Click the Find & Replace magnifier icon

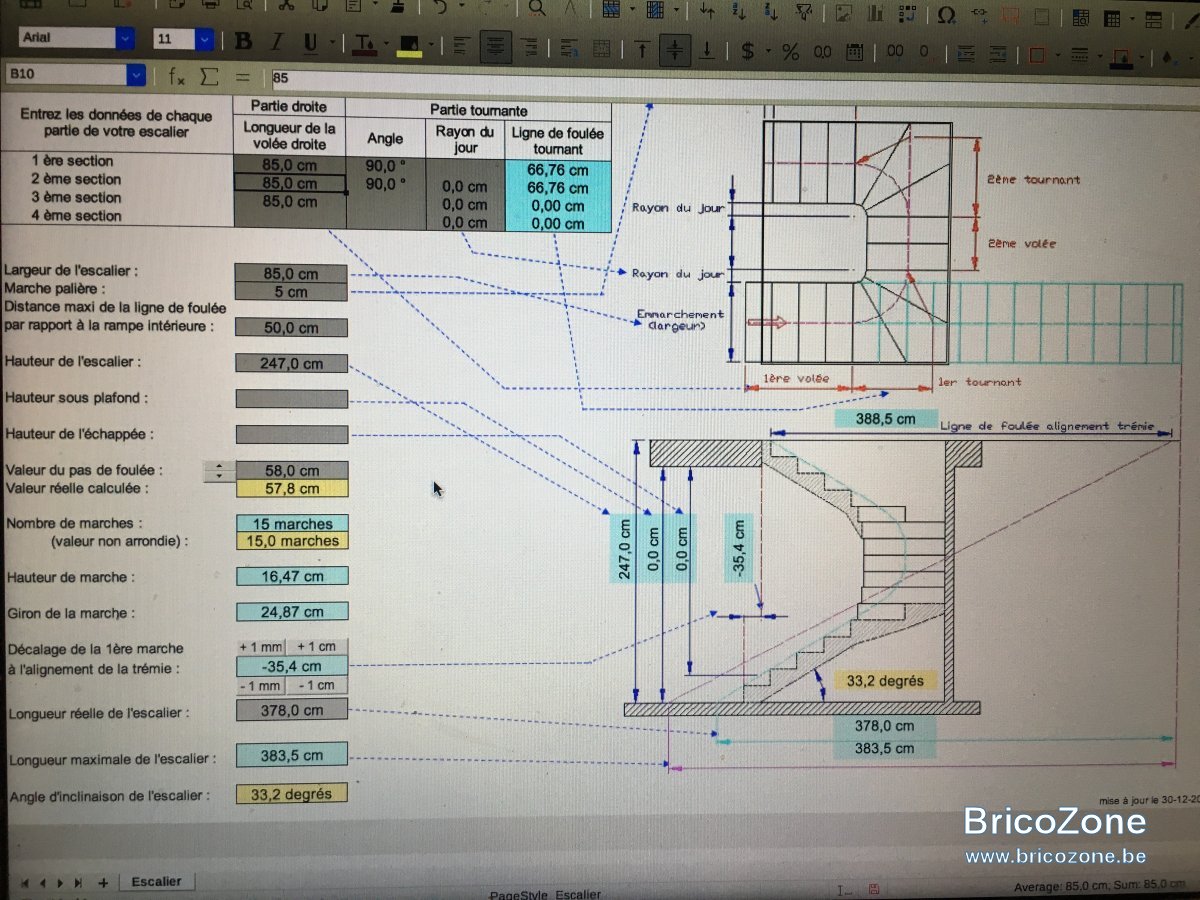[537, 9]
